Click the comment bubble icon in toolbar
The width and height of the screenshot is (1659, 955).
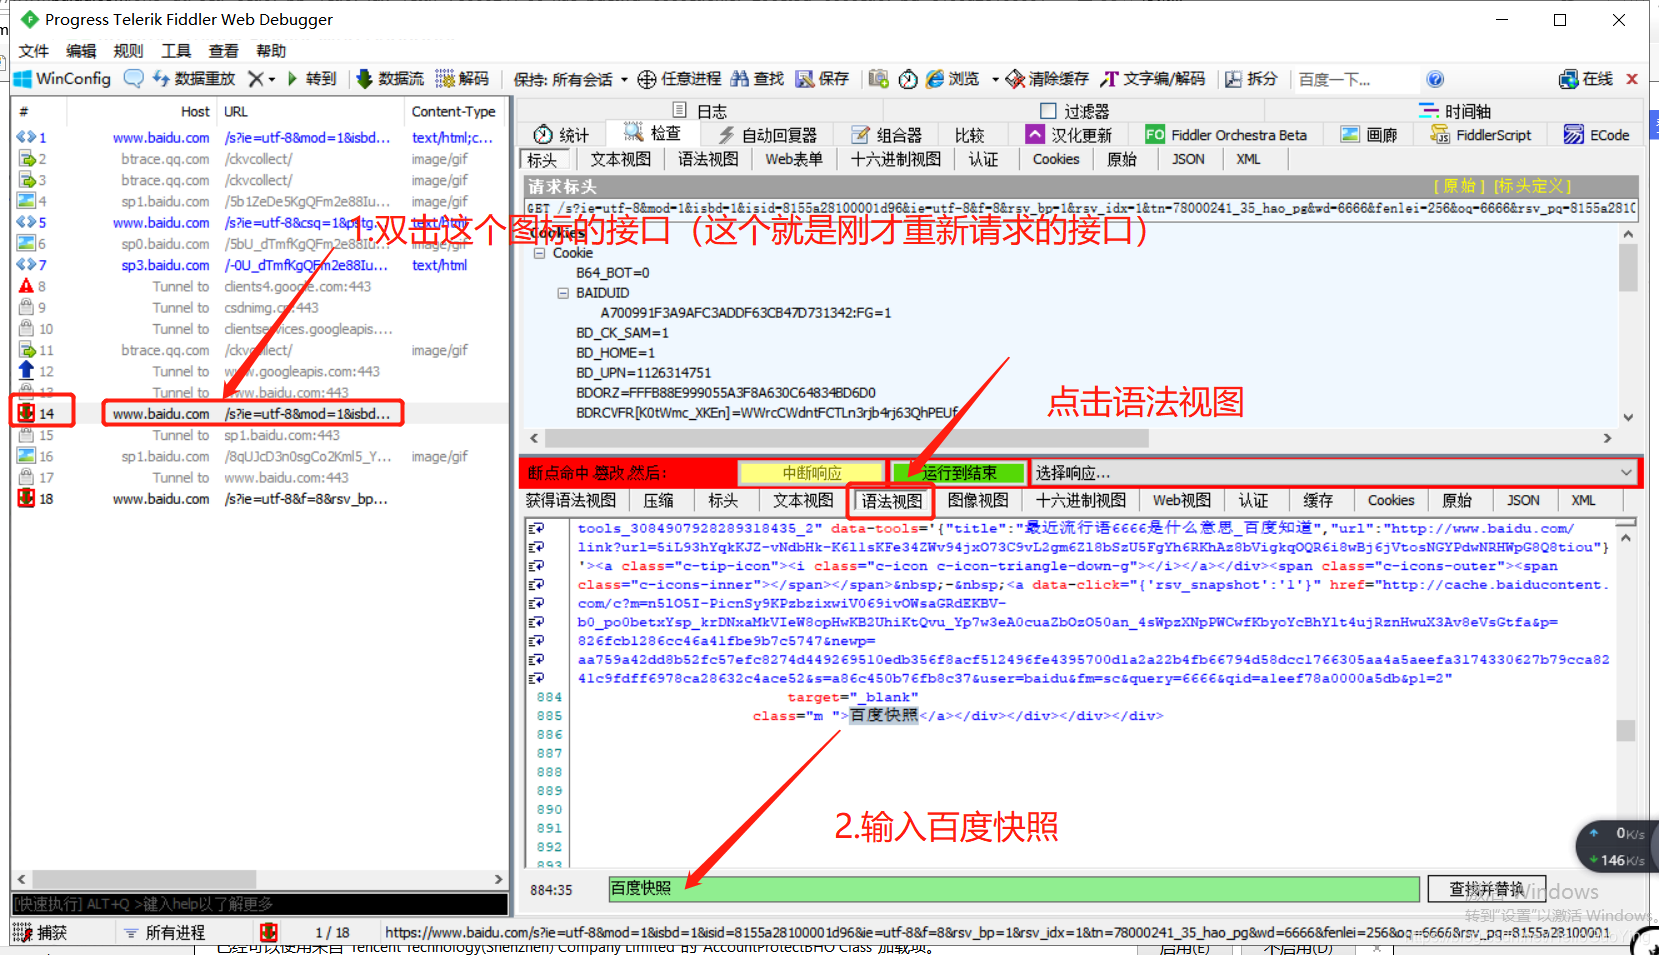133,79
